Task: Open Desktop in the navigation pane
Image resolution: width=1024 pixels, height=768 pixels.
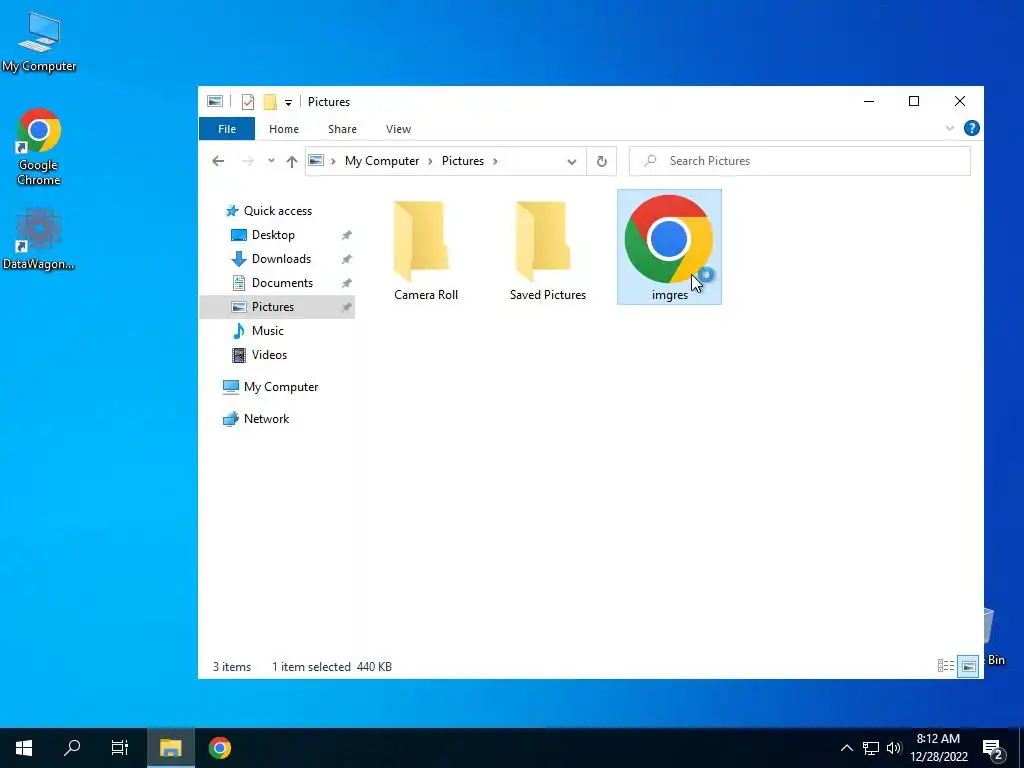Action: (273, 234)
